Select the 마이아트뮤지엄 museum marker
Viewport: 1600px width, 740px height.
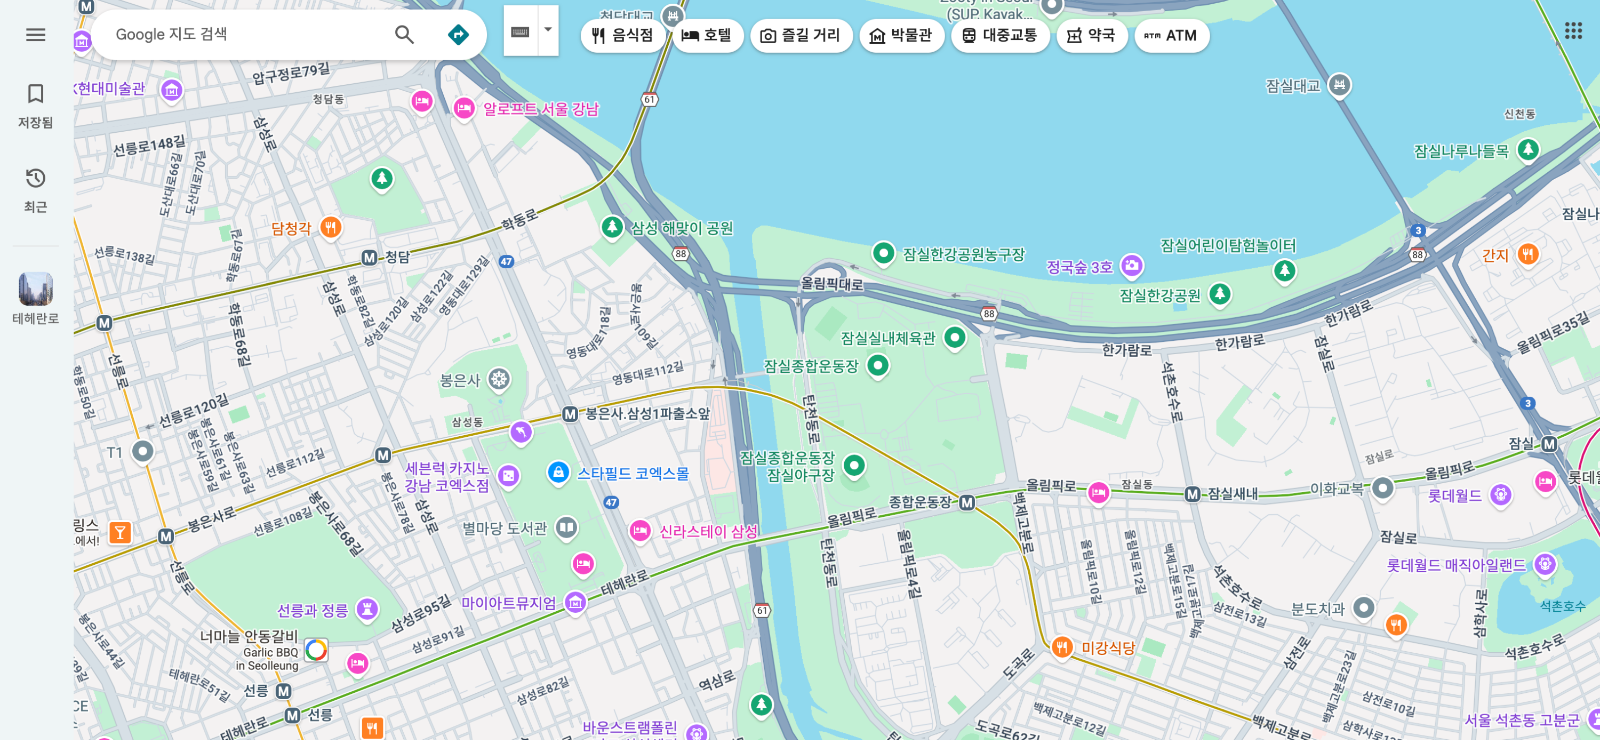[x=575, y=602]
